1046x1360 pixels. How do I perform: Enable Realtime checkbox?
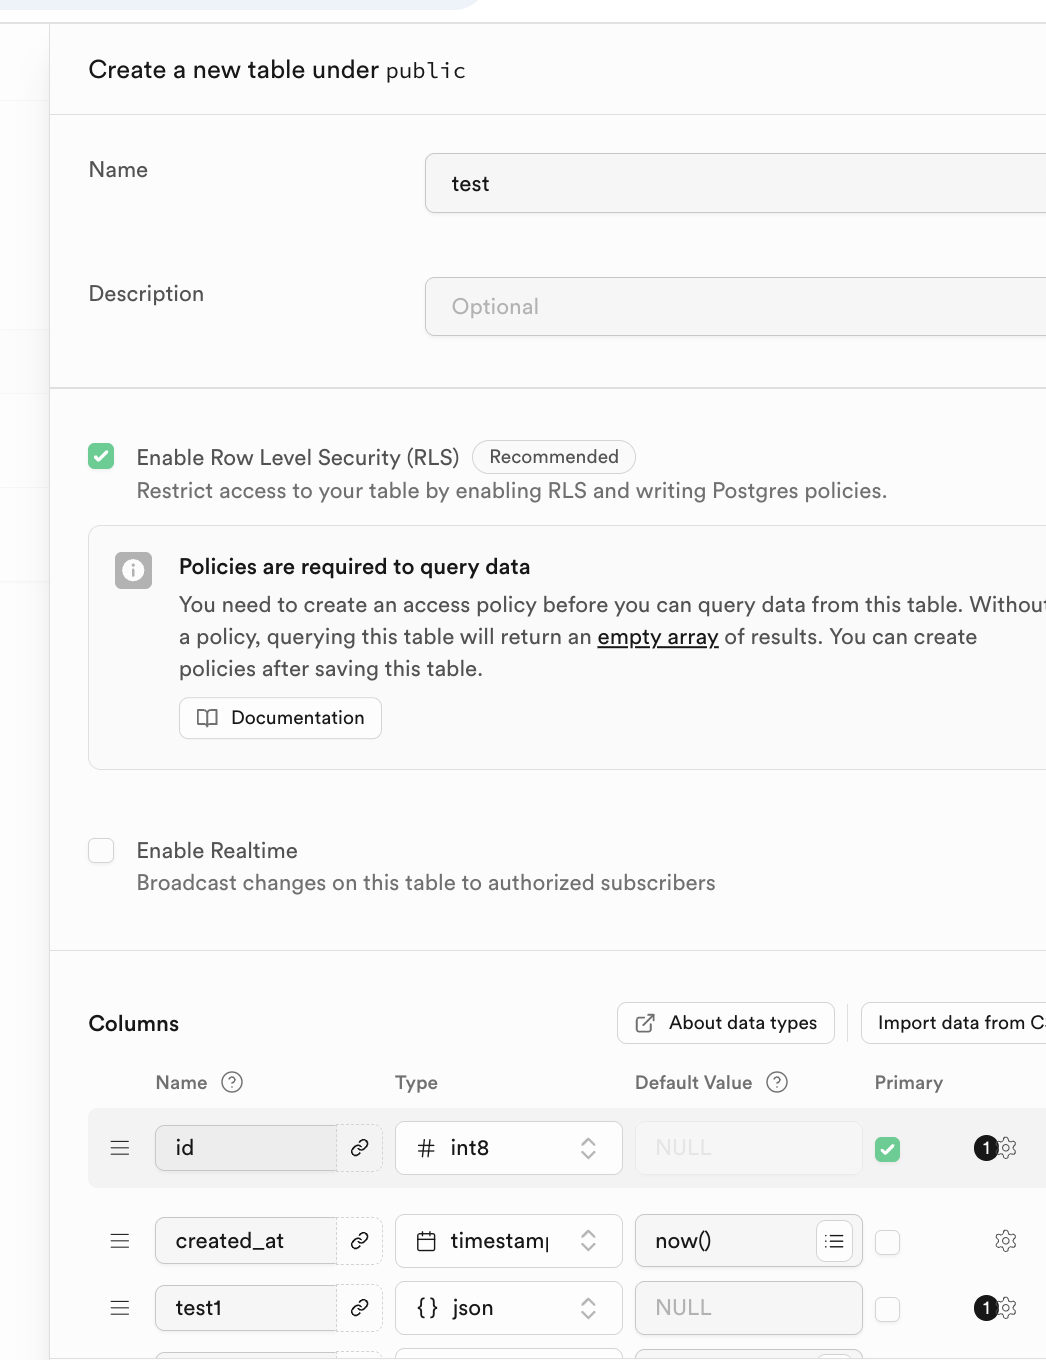click(x=101, y=851)
